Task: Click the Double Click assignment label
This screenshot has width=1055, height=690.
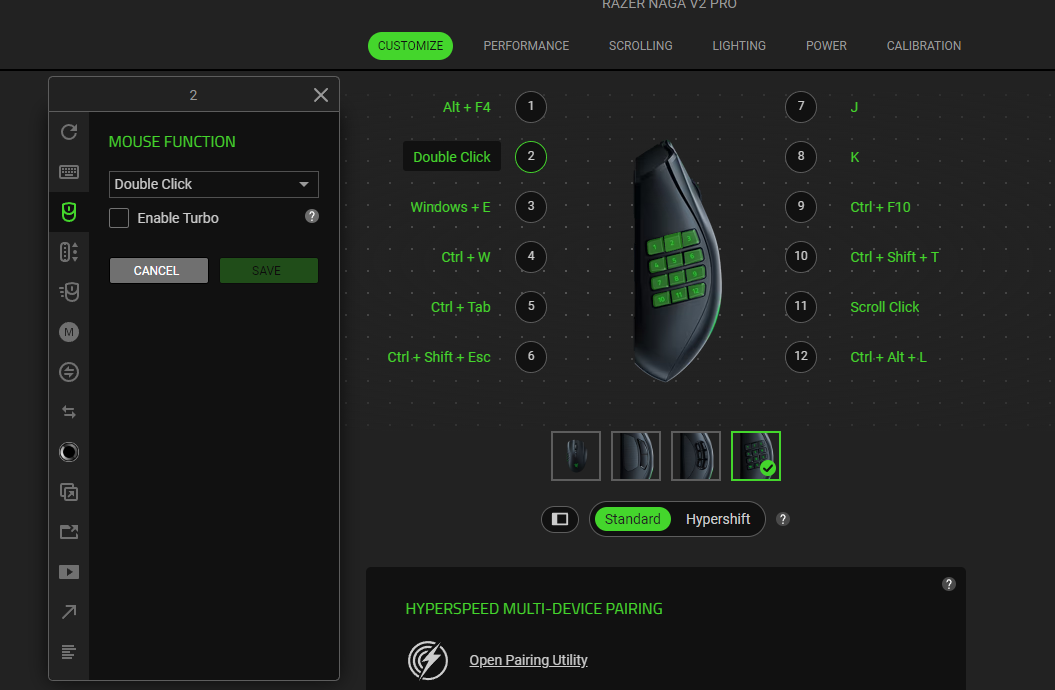Action: point(451,157)
